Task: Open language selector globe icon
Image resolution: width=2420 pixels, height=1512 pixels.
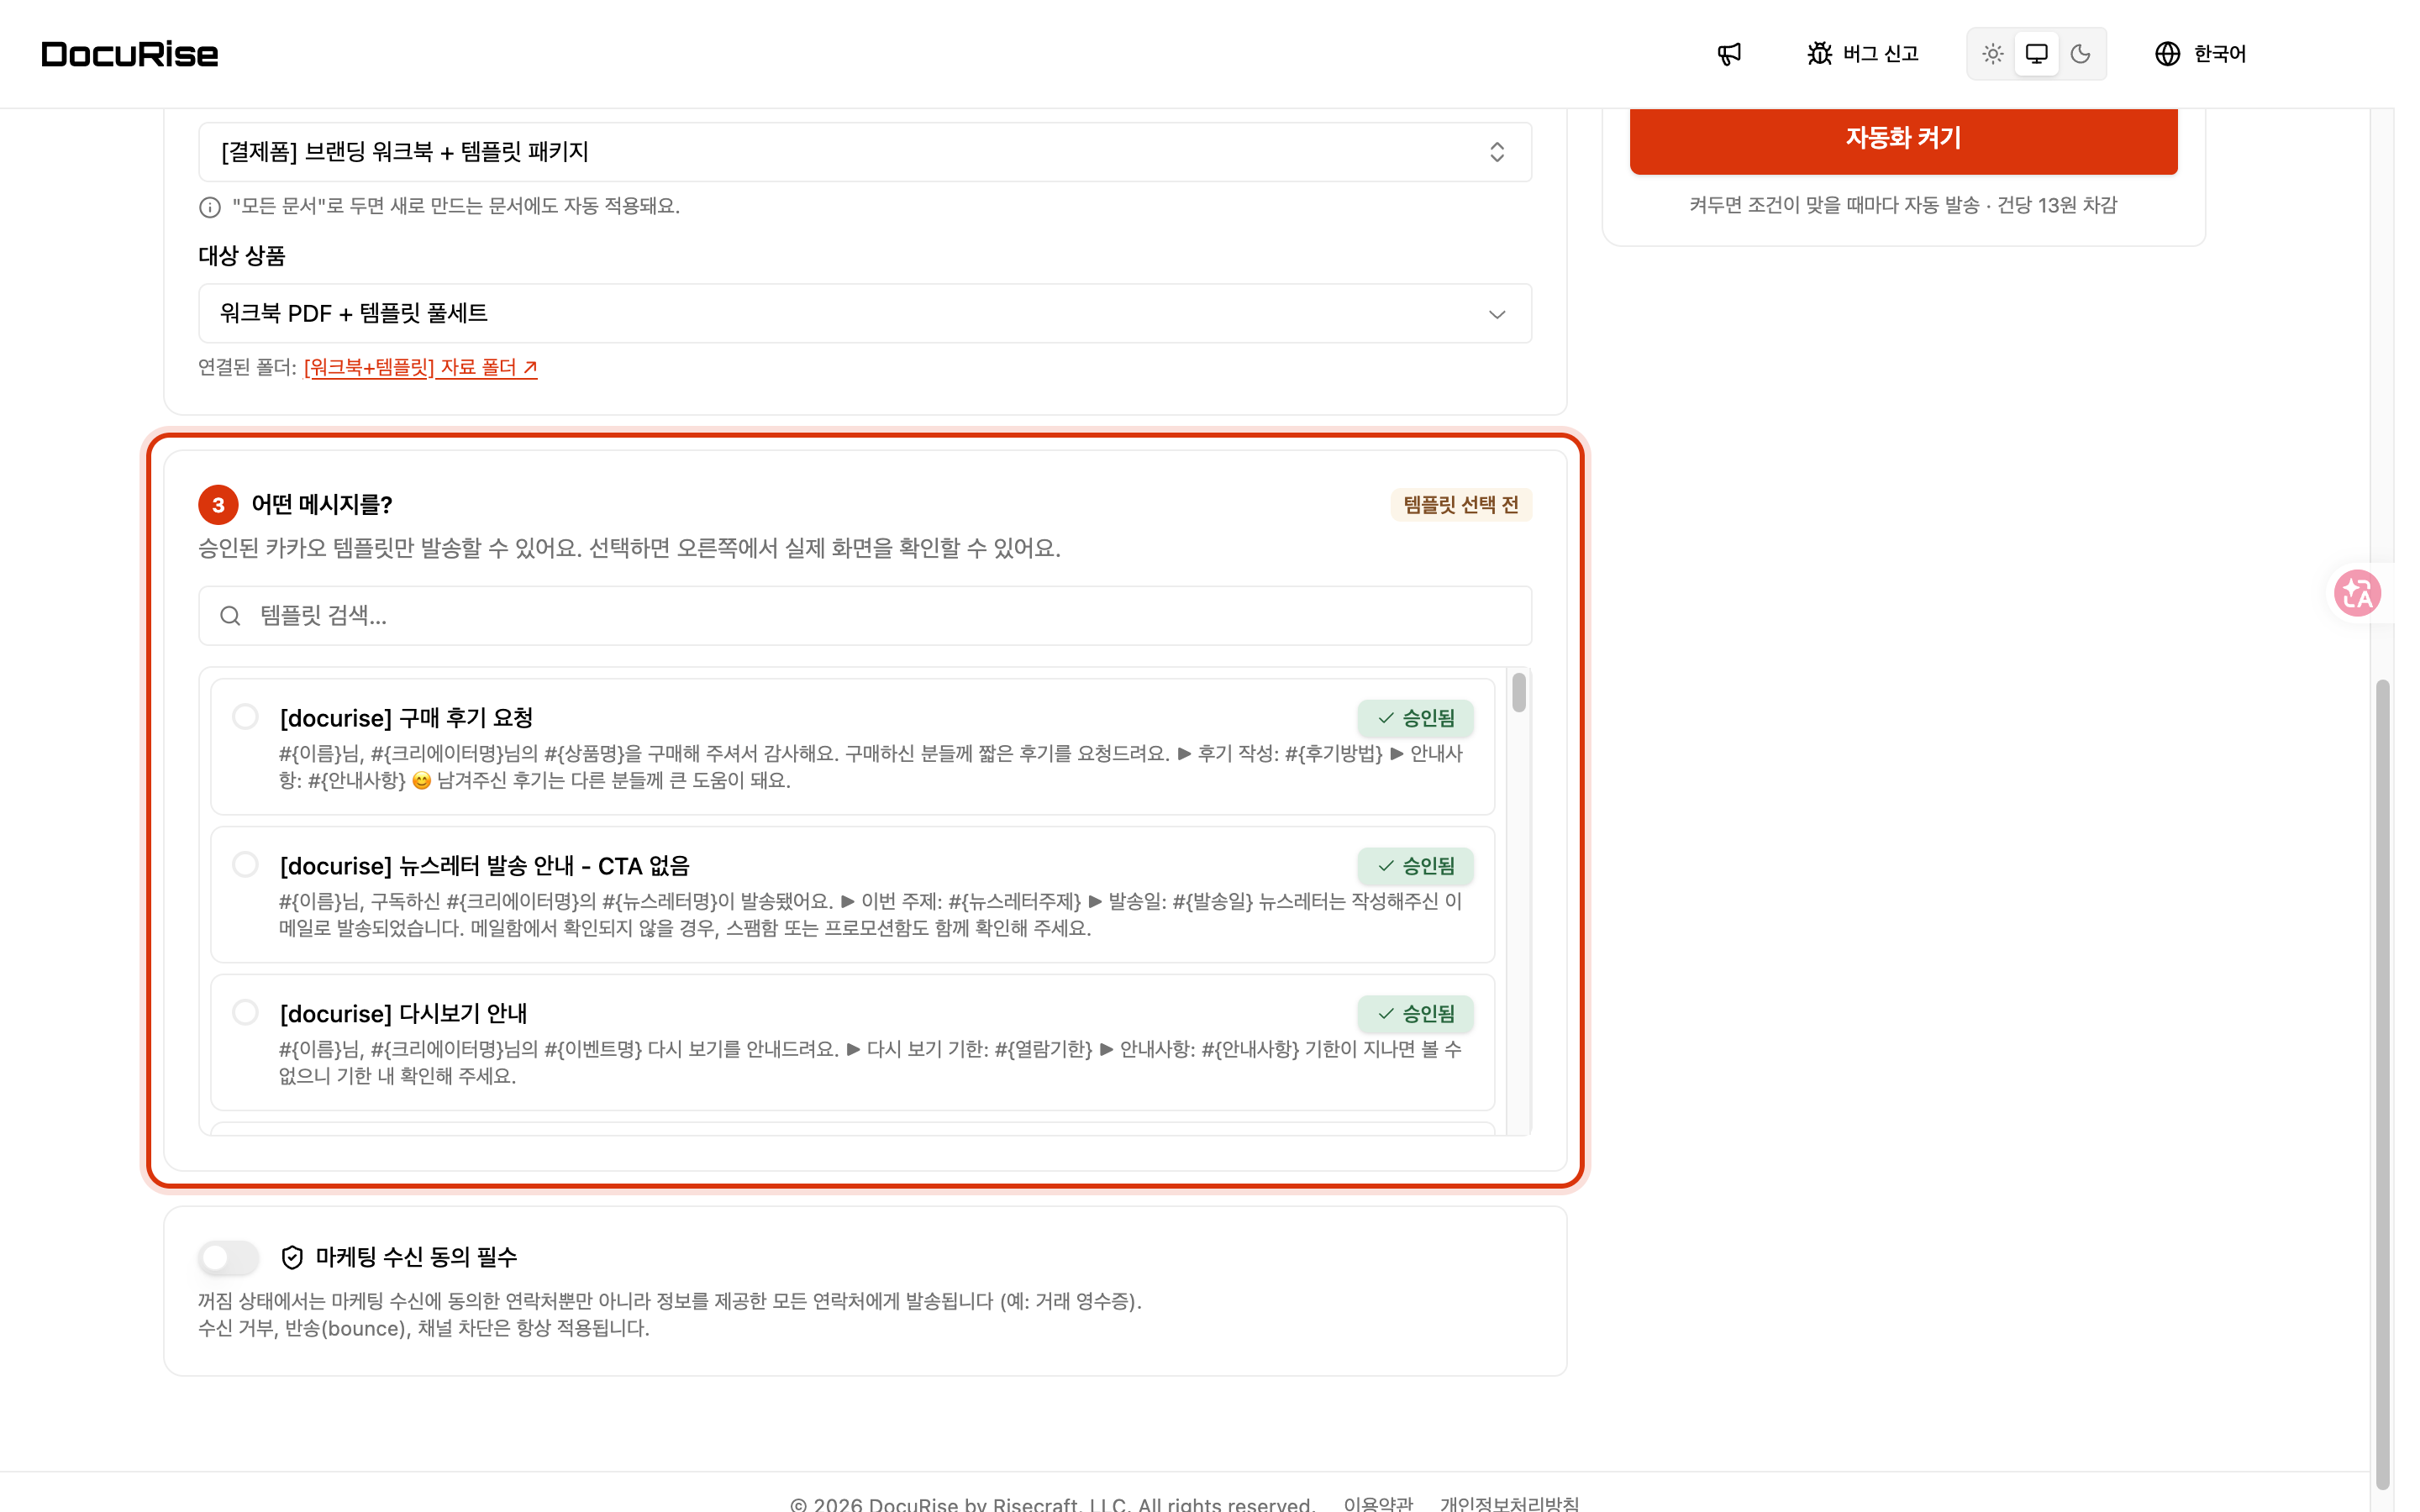Action: point(2167,54)
